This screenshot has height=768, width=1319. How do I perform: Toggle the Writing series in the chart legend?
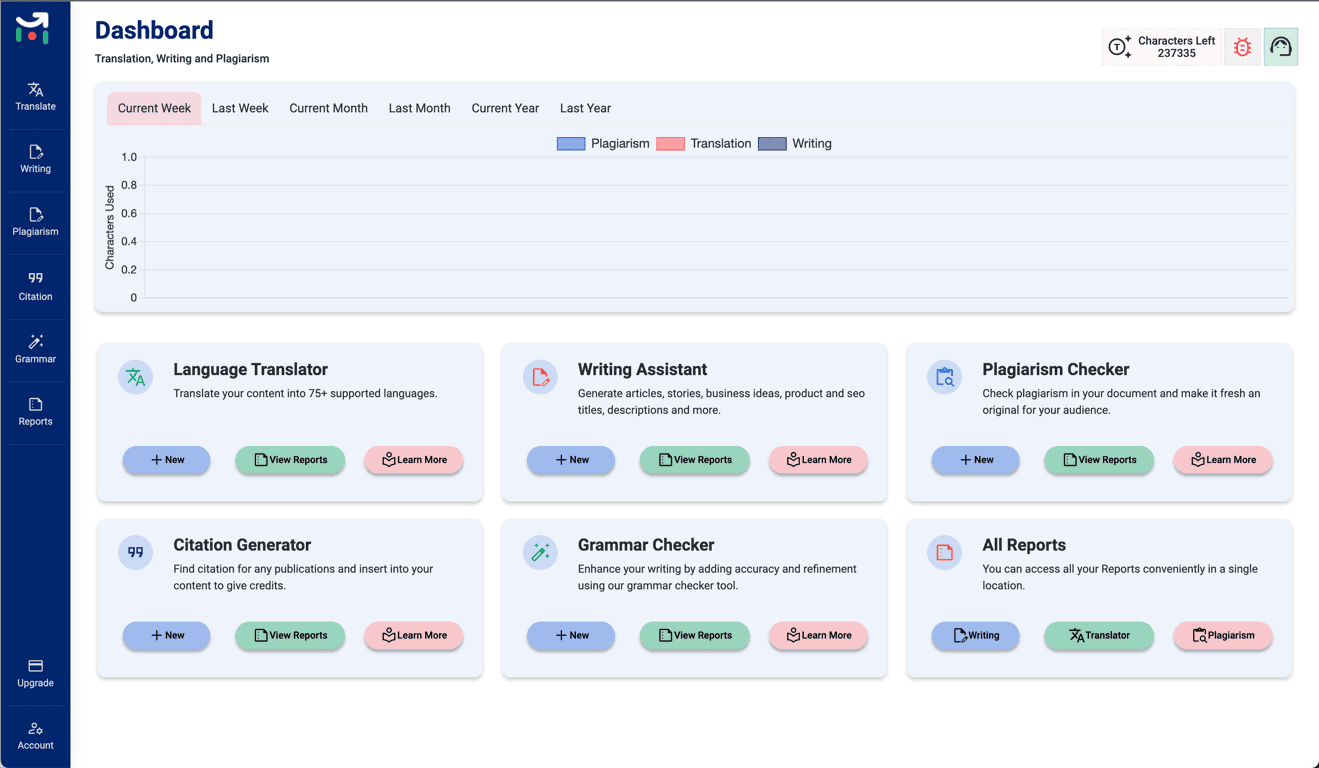[x=797, y=143]
